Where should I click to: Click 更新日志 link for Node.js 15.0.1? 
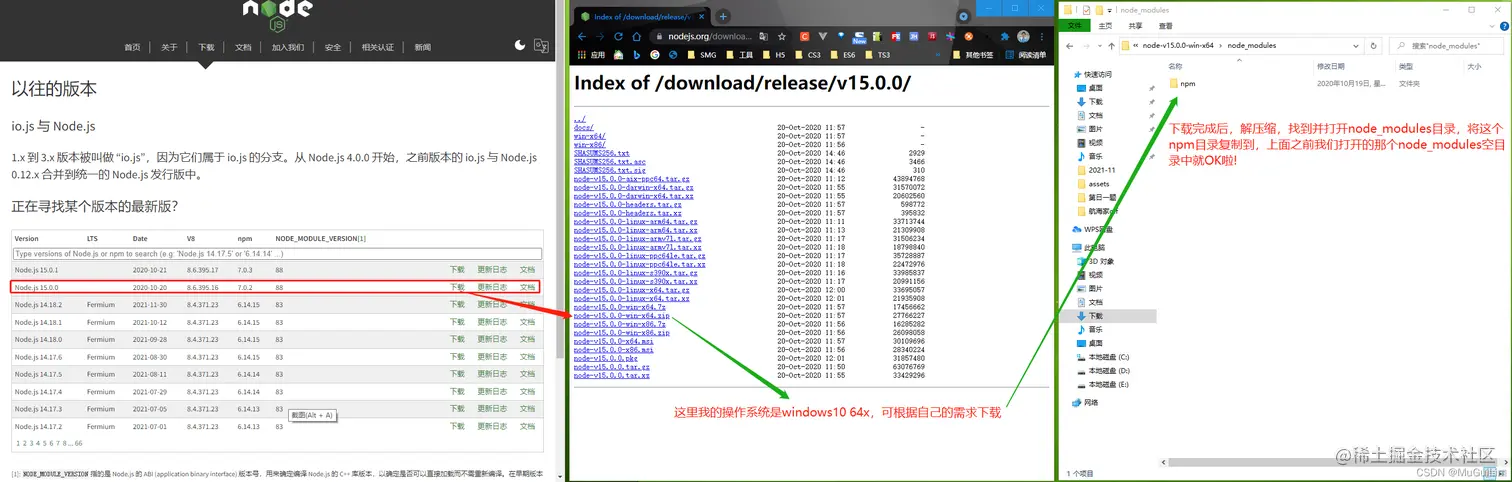pyautogui.click(x=492, y=270)
